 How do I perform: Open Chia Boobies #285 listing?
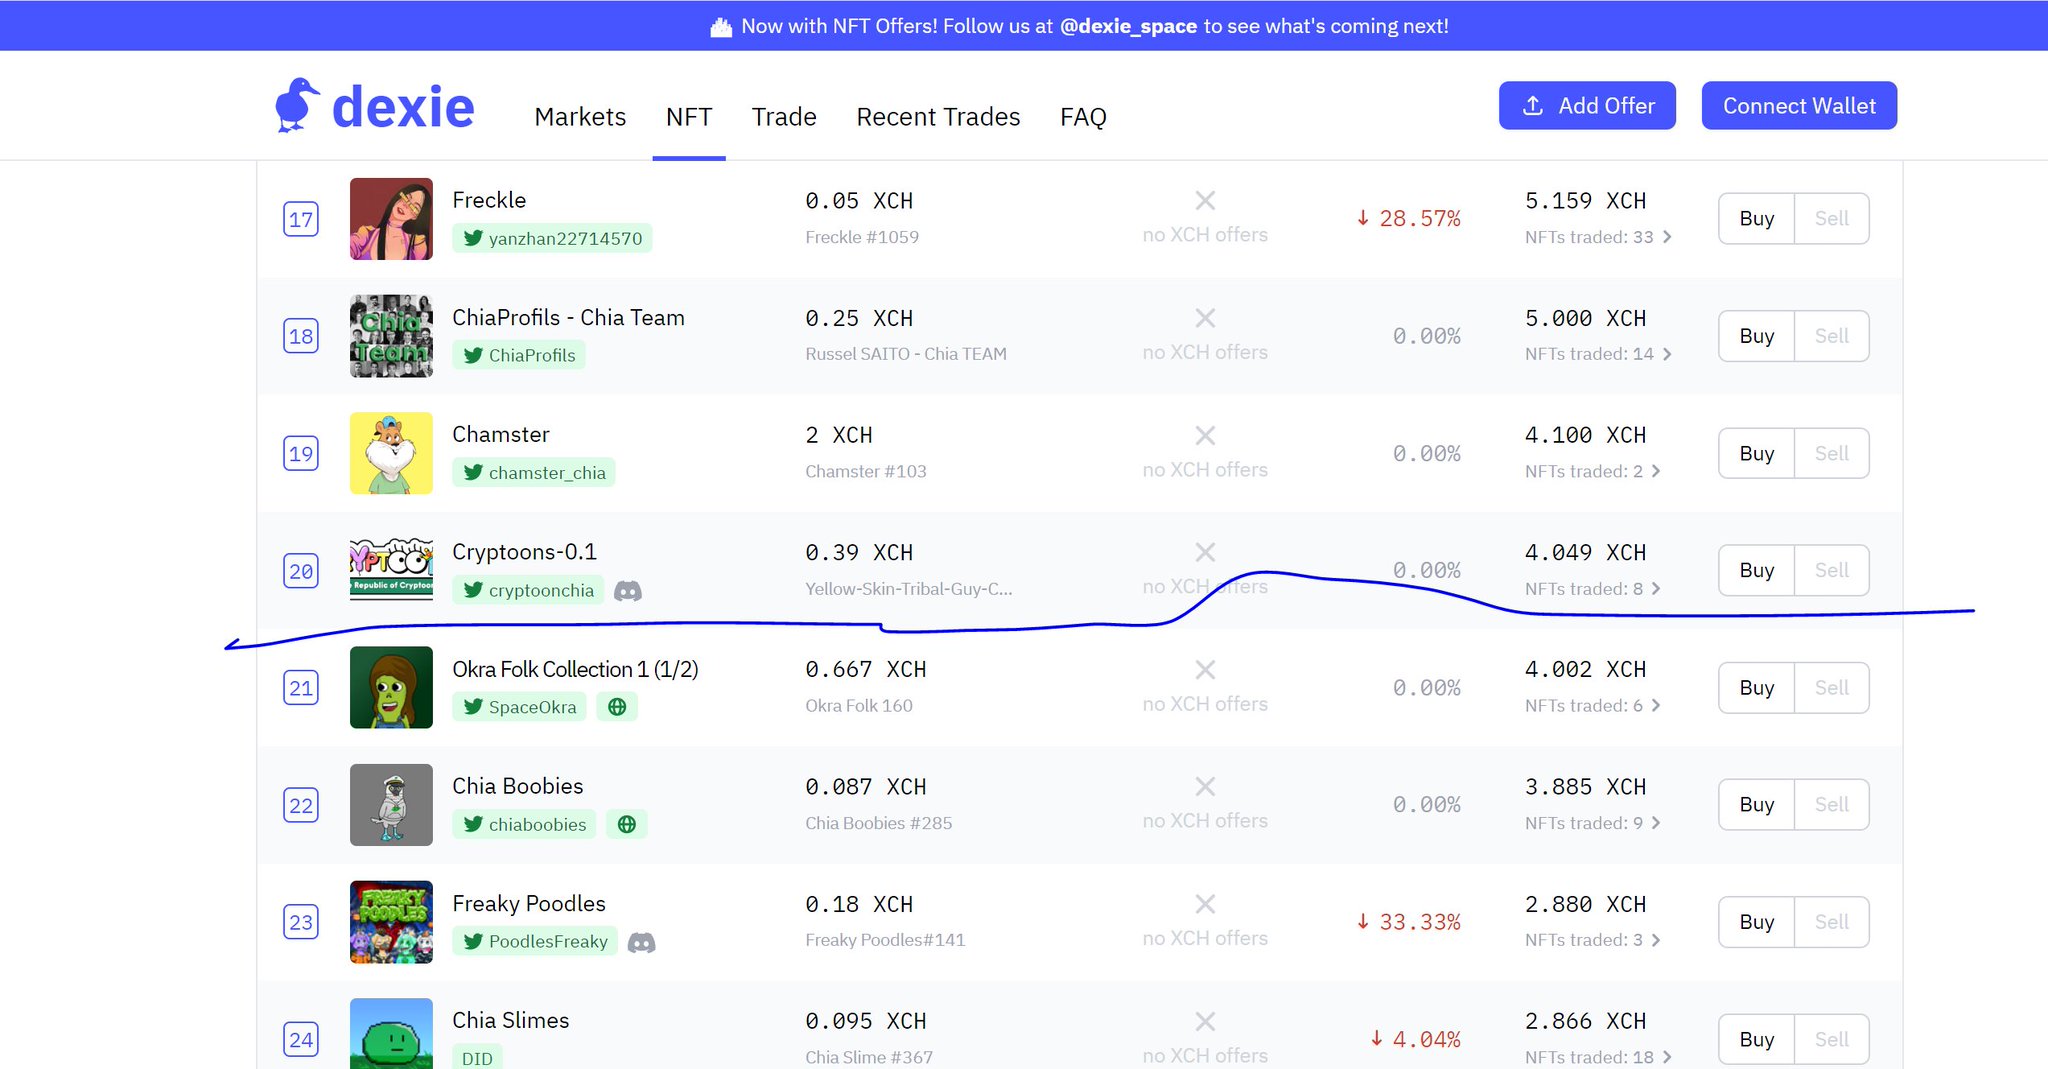point(879,823)
